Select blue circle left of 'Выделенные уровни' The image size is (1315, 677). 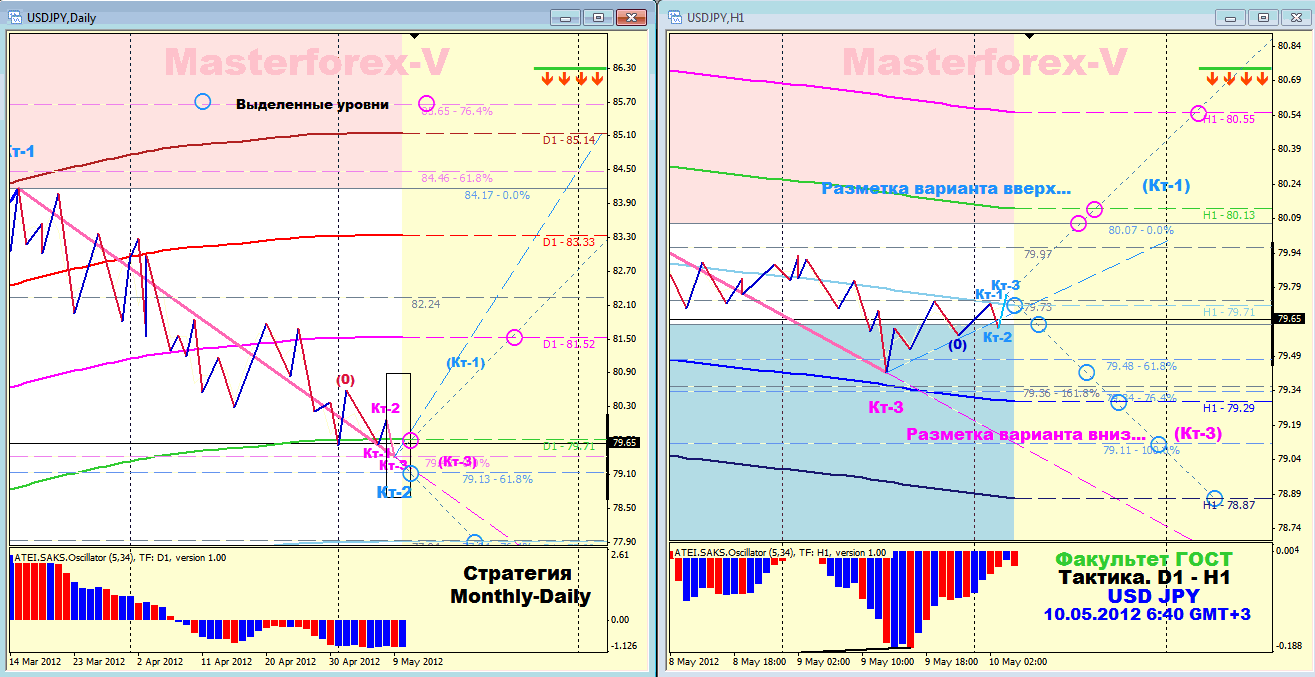(203, 101)
